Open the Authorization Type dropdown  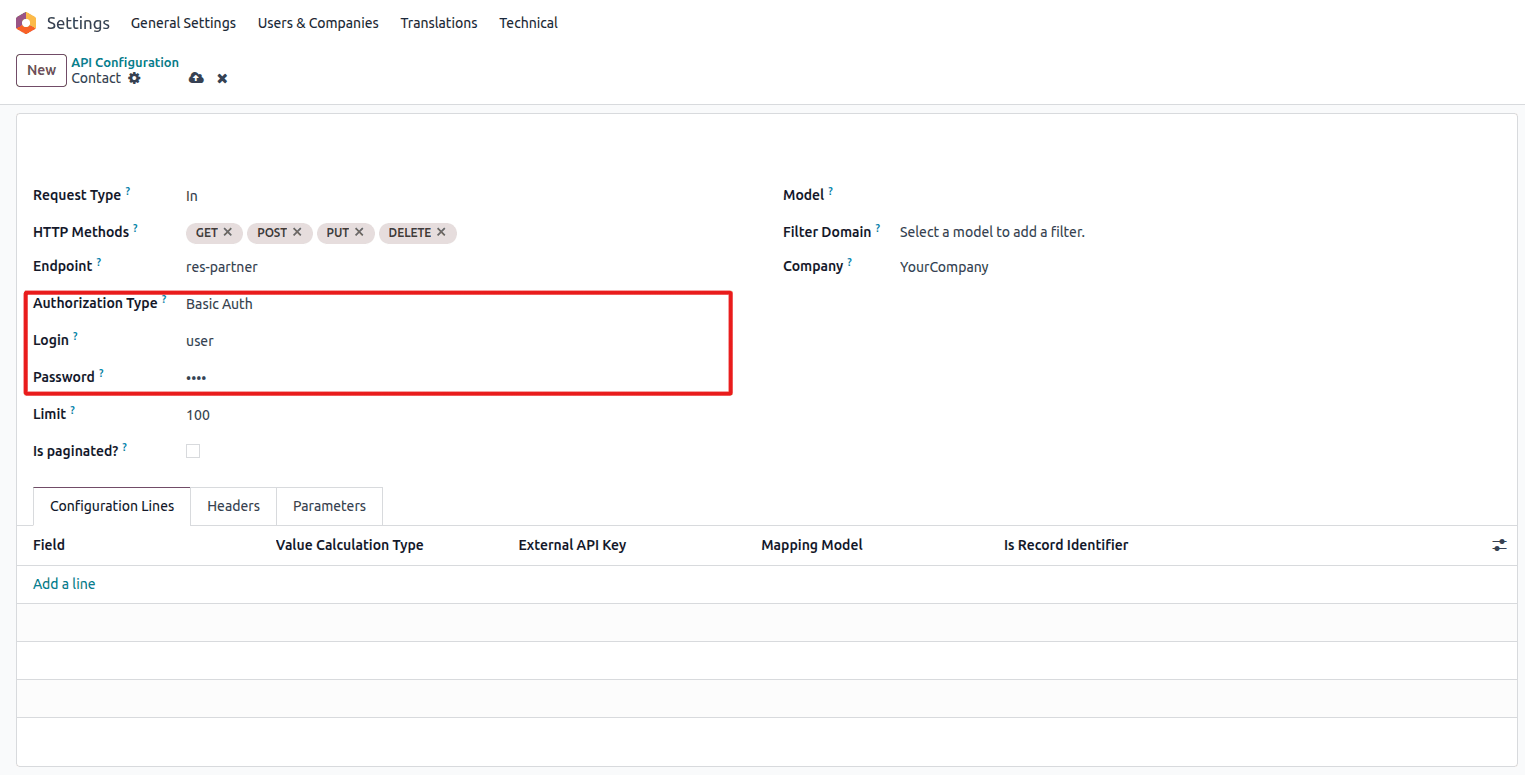click(x=450, y=304)
